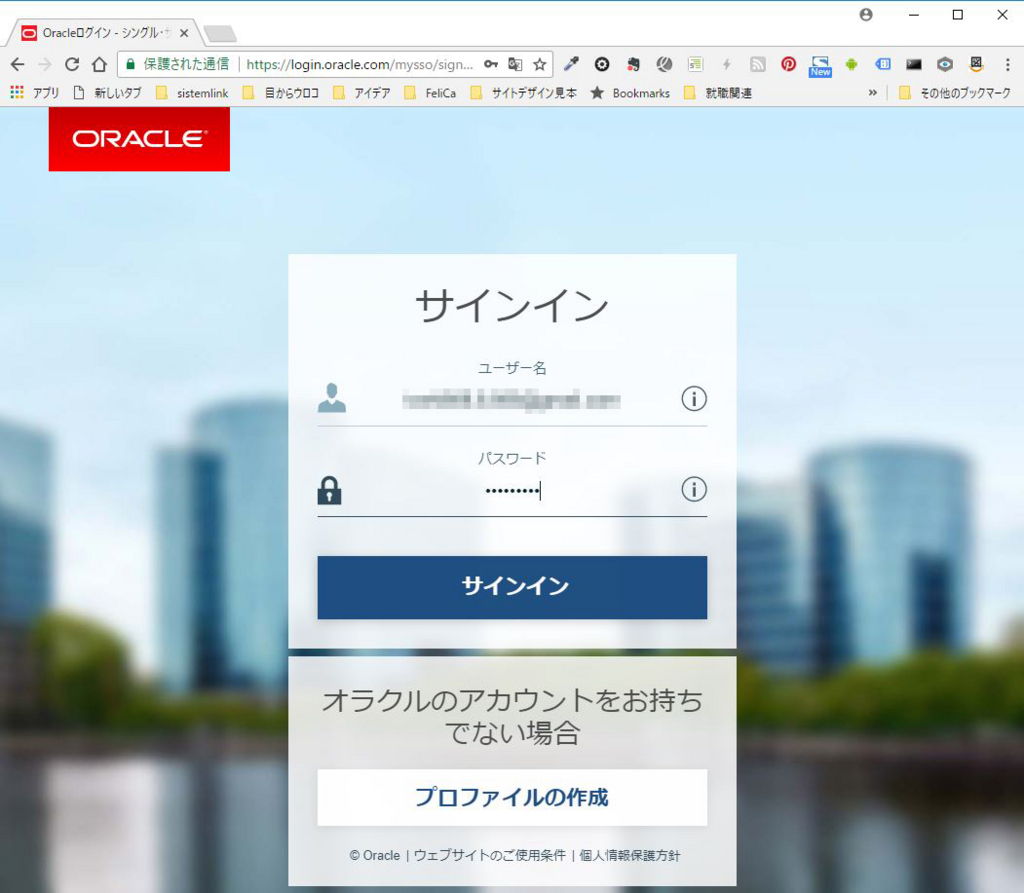This screenshot has height=893, width=1024.
Task: Go back to the previous page
Action: pyautogui.click(x=18, y=64)
